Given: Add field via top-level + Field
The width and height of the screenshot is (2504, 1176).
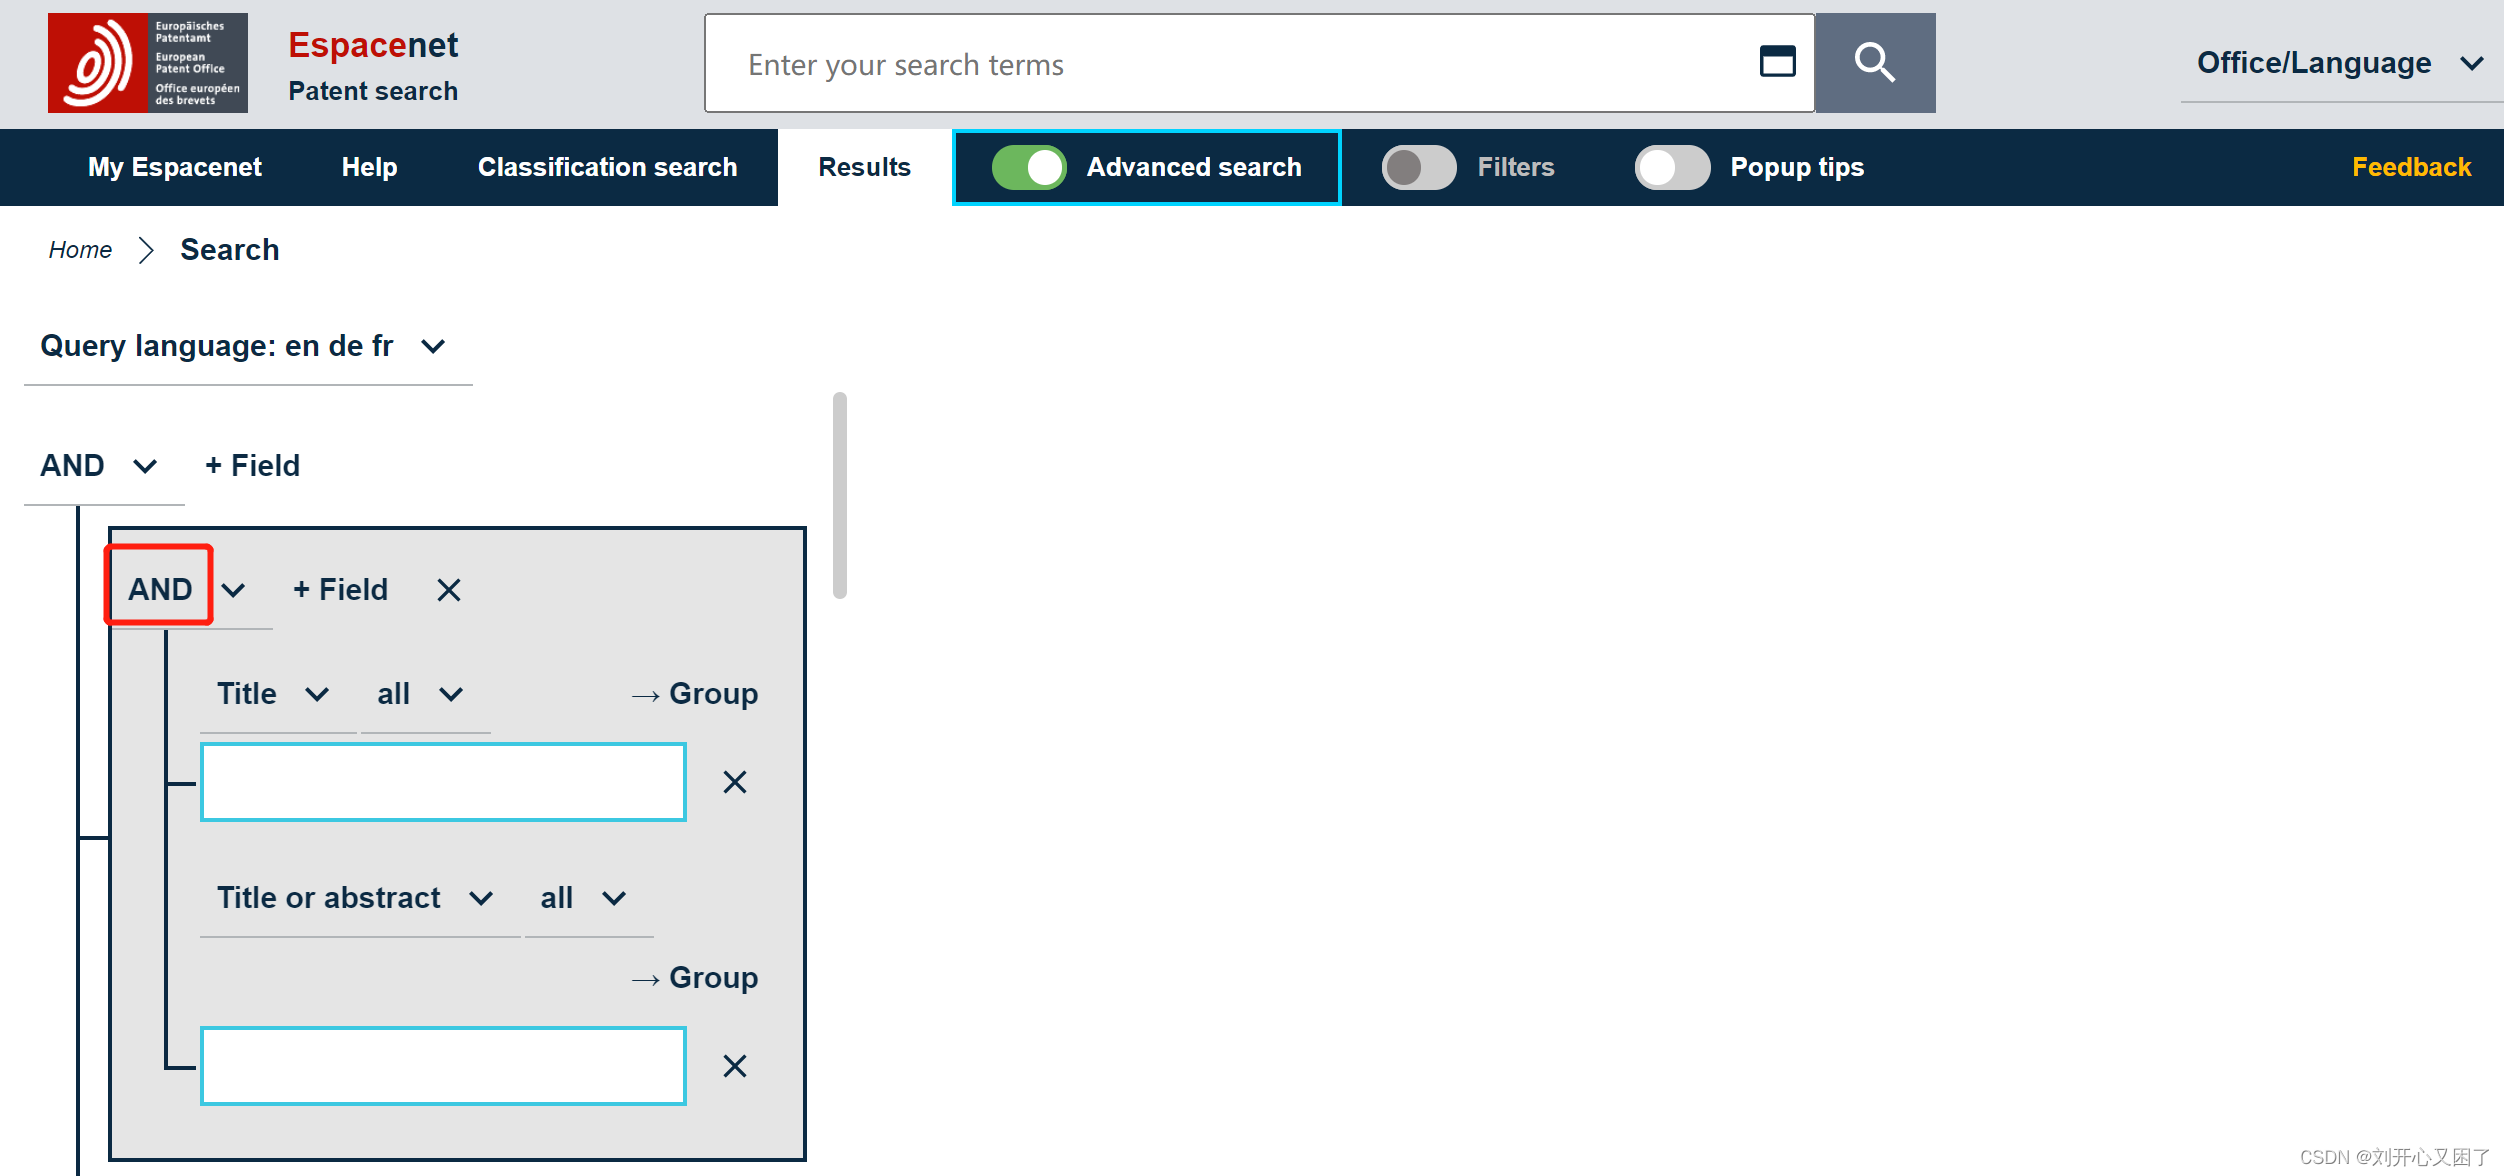Looking at the screenshot, I should pos(252,466).
